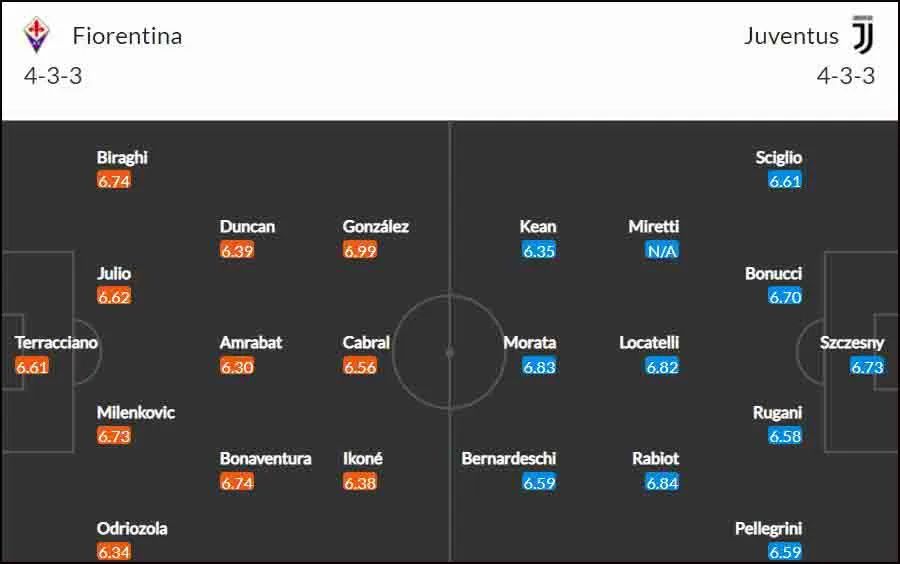Select Odriozola at right back

pyautogui.click(x=132, y=528)
